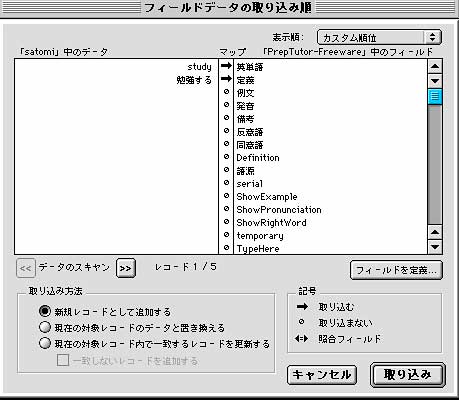Click the 取り込み import button
The height and width of the screenshot is (400, 459).
(x=408, y=375)
